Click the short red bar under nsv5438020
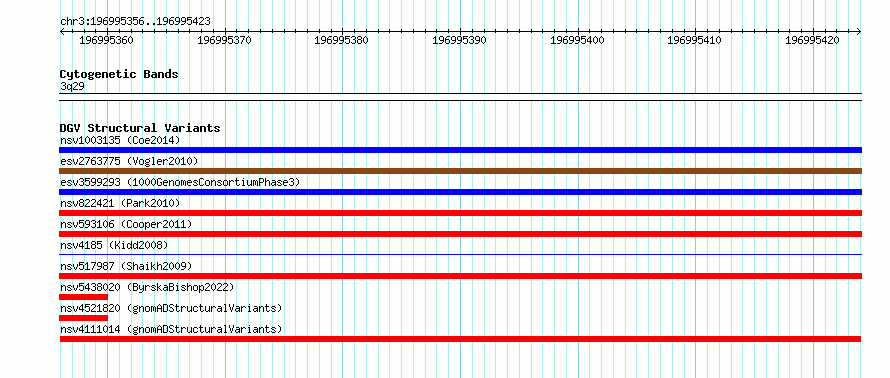 click(x=83, y=297)
